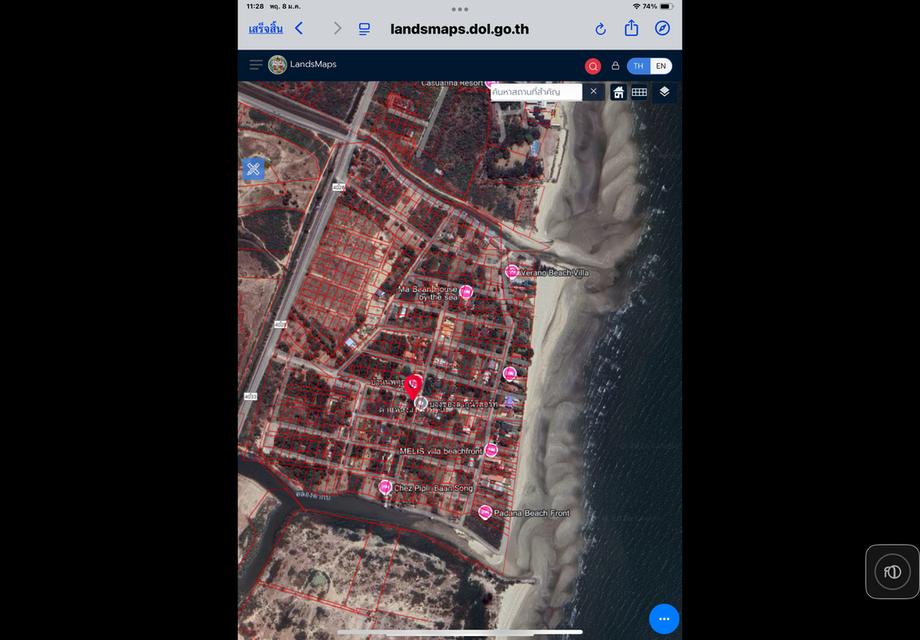Click the grid measurement icon

pos(639,92)
